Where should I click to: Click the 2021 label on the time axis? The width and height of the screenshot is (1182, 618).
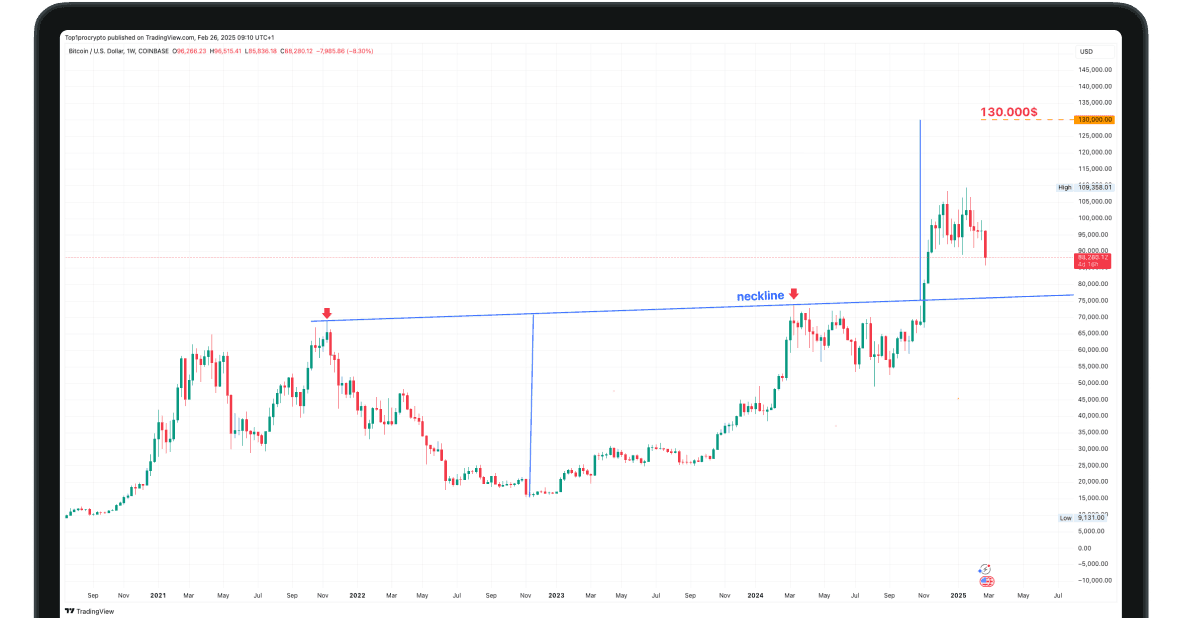click(158, 595)
